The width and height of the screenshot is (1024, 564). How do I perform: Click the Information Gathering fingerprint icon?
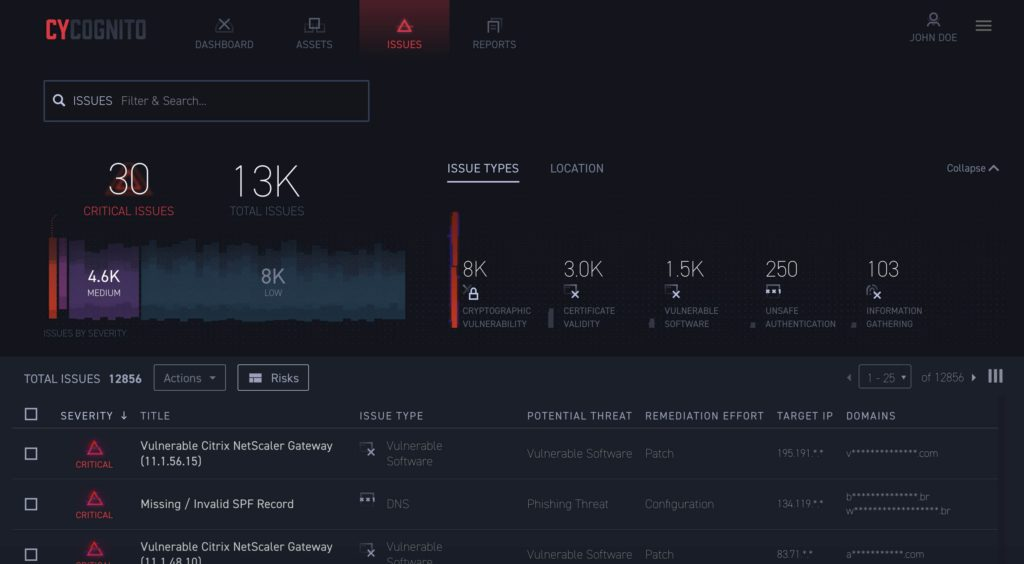pos(874,292)
